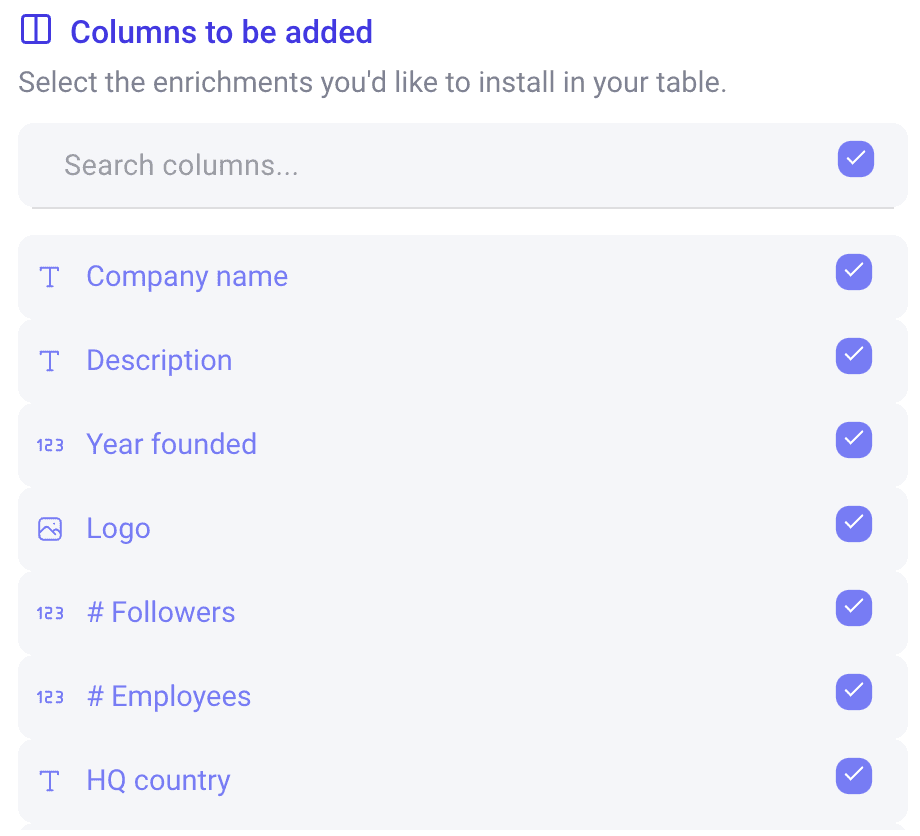Image resolution: width=920 pixels, height=836 pixels.
Task: Uncheck the Company name checkbox
Action: coord(854,272)
